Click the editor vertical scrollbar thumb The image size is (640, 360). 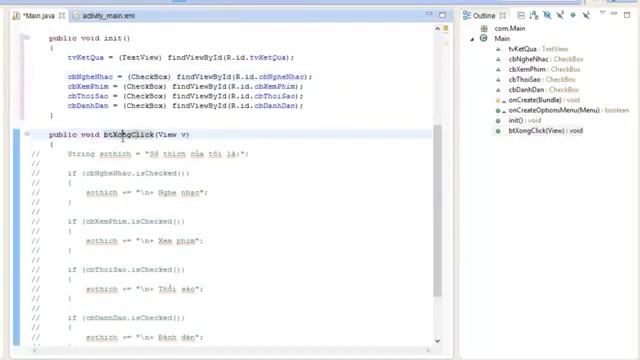click(438, 210)
